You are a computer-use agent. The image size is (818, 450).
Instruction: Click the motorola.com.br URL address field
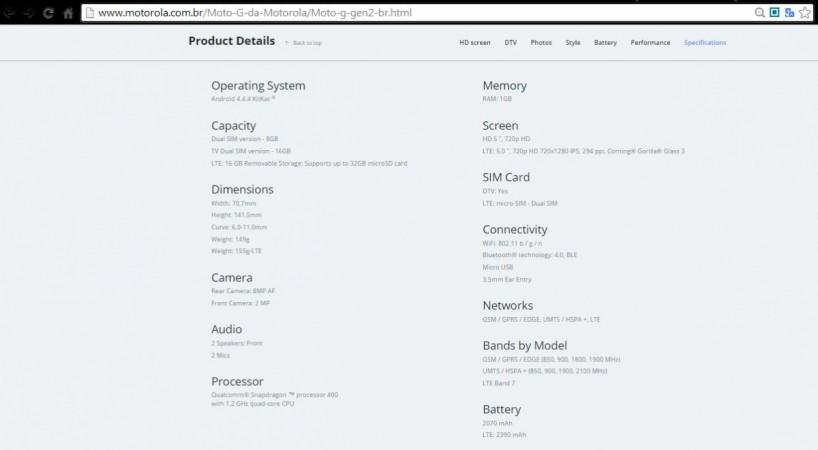click(x=417, y=13)
